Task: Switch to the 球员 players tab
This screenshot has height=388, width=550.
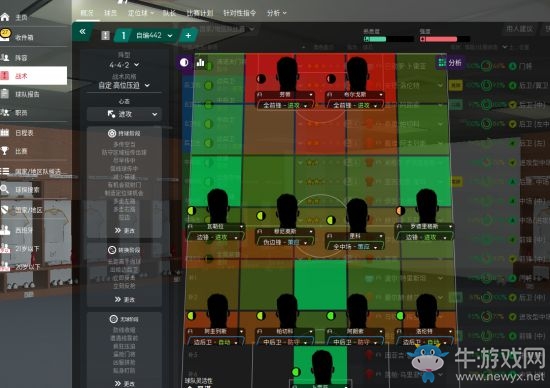Action: coord(110,13)
